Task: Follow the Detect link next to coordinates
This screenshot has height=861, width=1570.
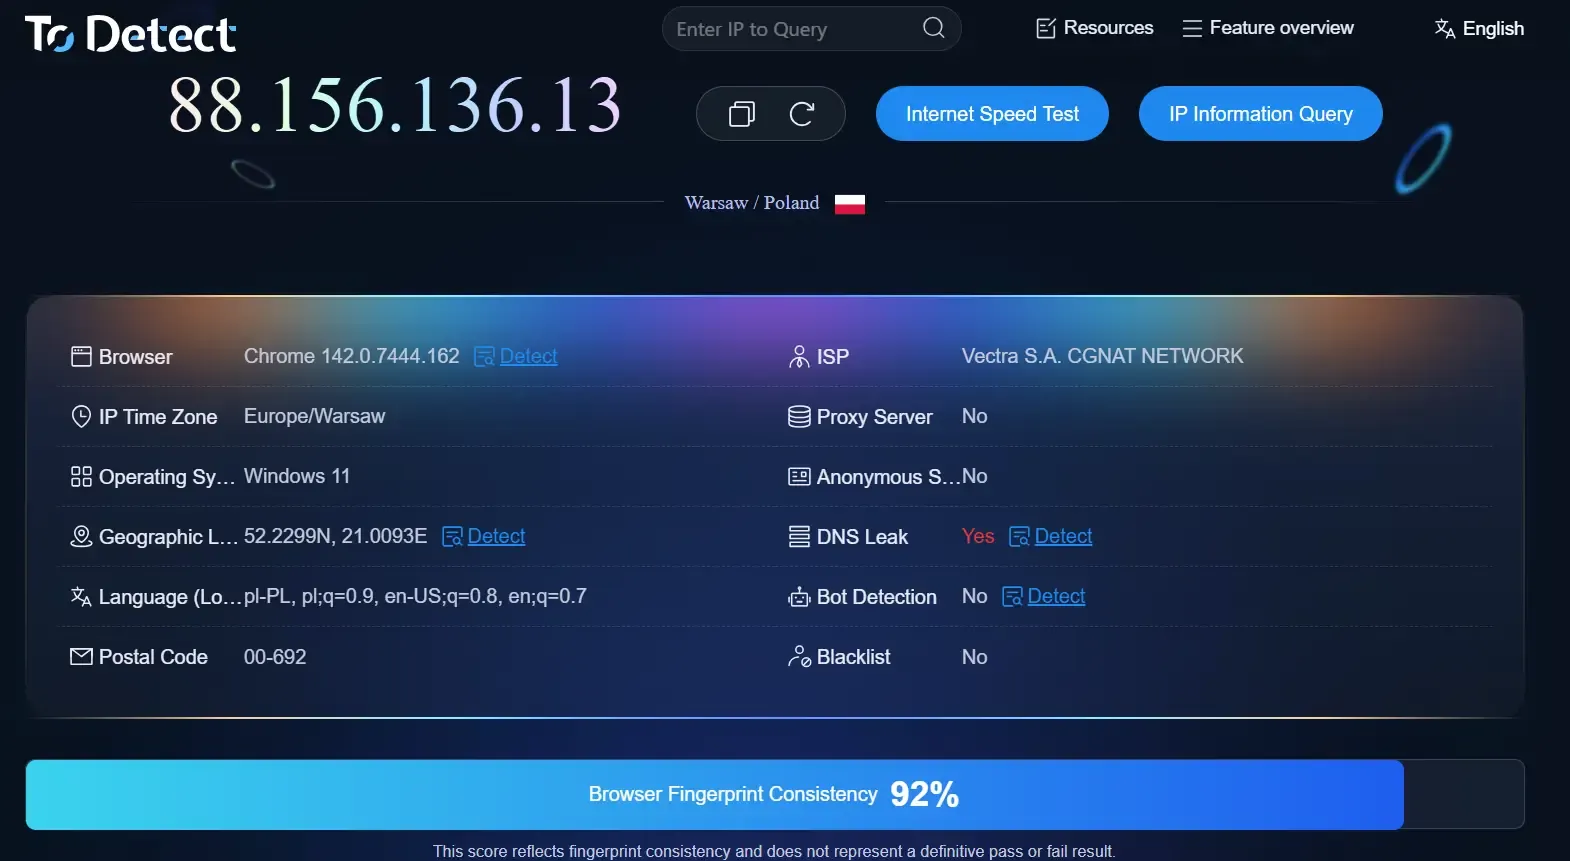Action: pos(496,537)
